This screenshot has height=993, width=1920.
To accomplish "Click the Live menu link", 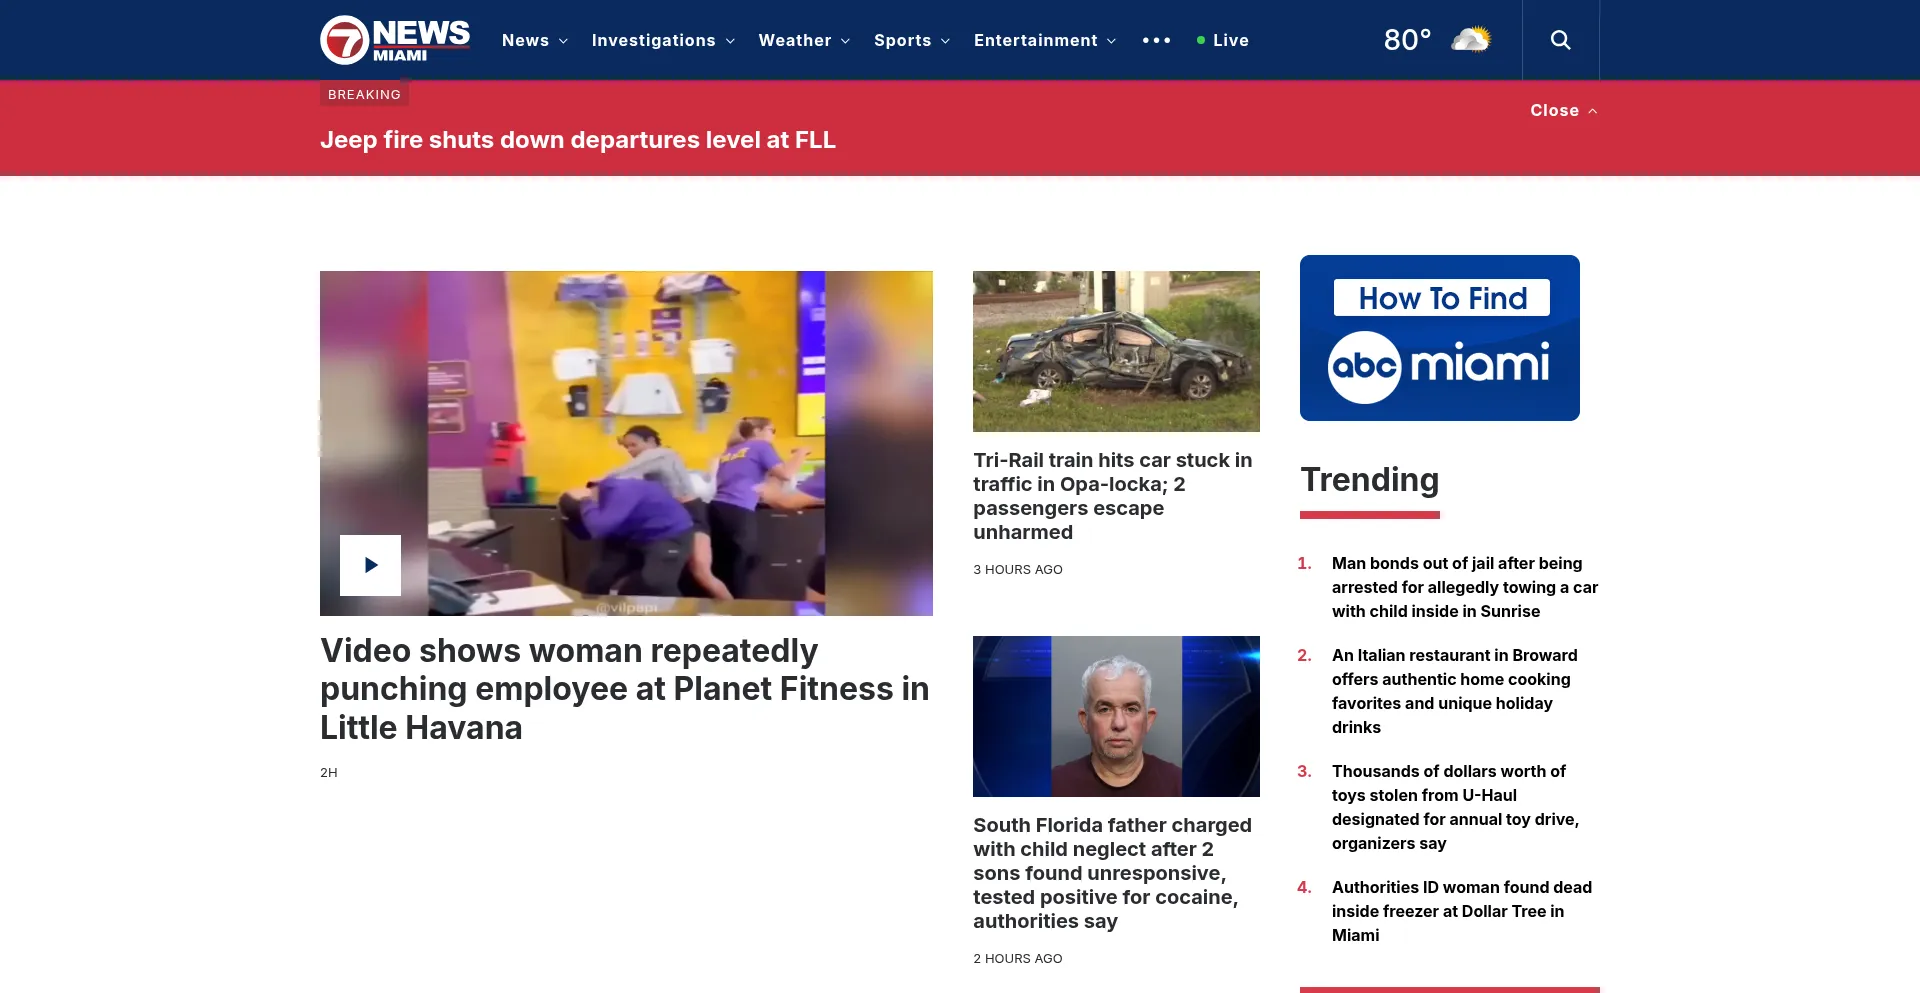I will click(1231, 40).
